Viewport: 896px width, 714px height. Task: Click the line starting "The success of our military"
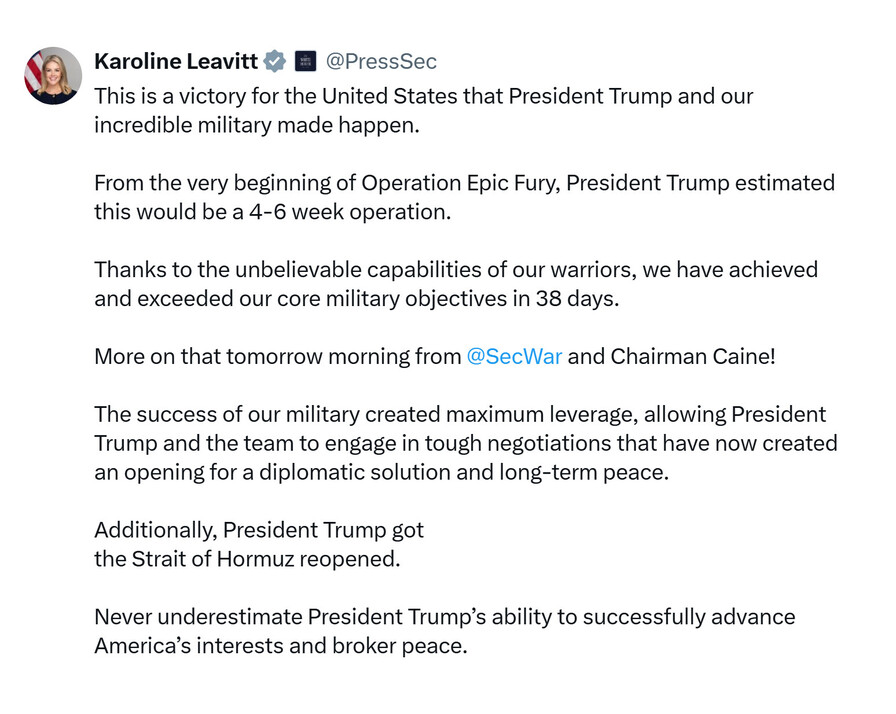460,415
